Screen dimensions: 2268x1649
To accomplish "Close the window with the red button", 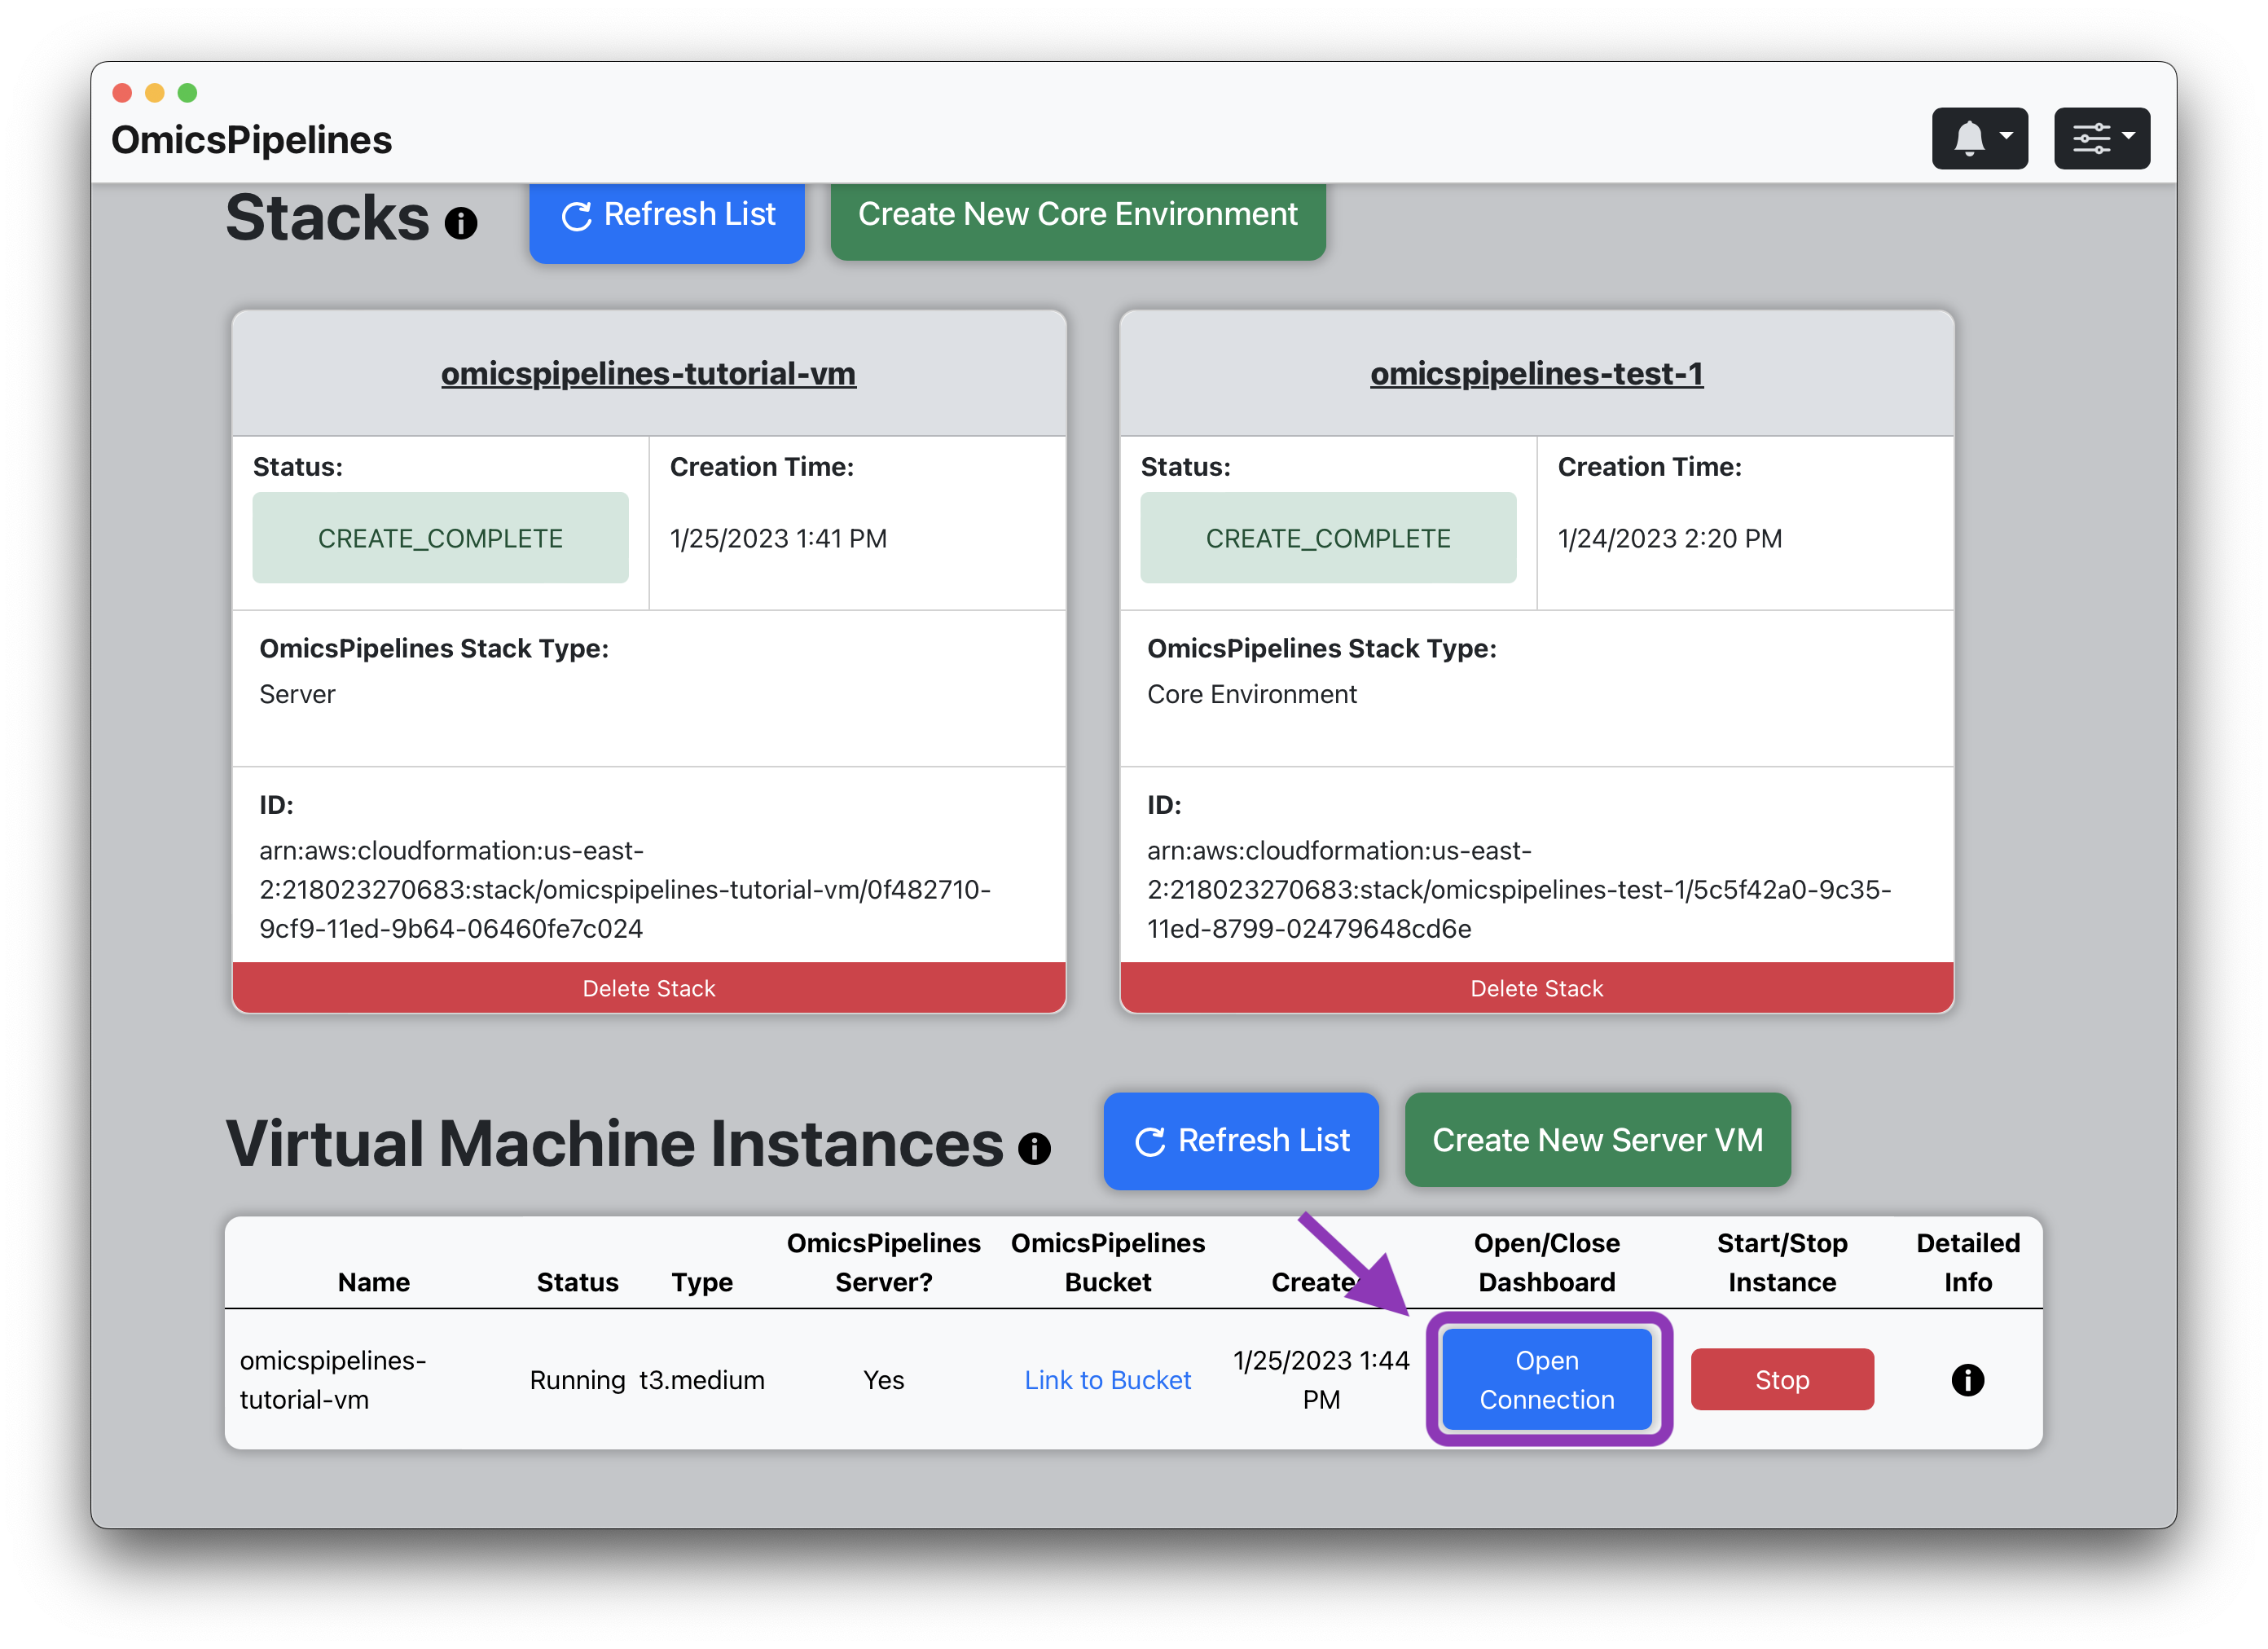I will coord(122,93).
